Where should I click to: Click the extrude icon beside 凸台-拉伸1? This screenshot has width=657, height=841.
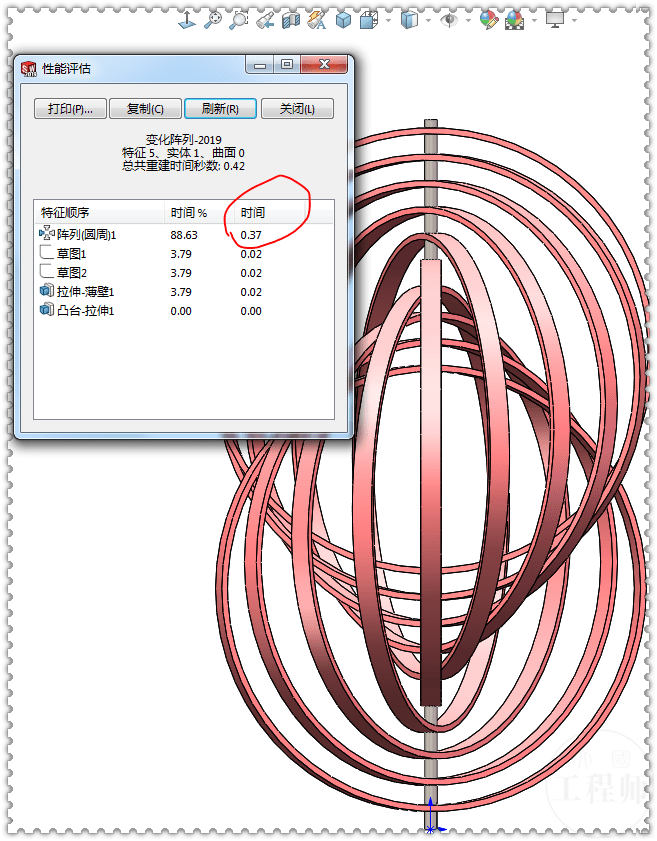[x=47, y=309]
